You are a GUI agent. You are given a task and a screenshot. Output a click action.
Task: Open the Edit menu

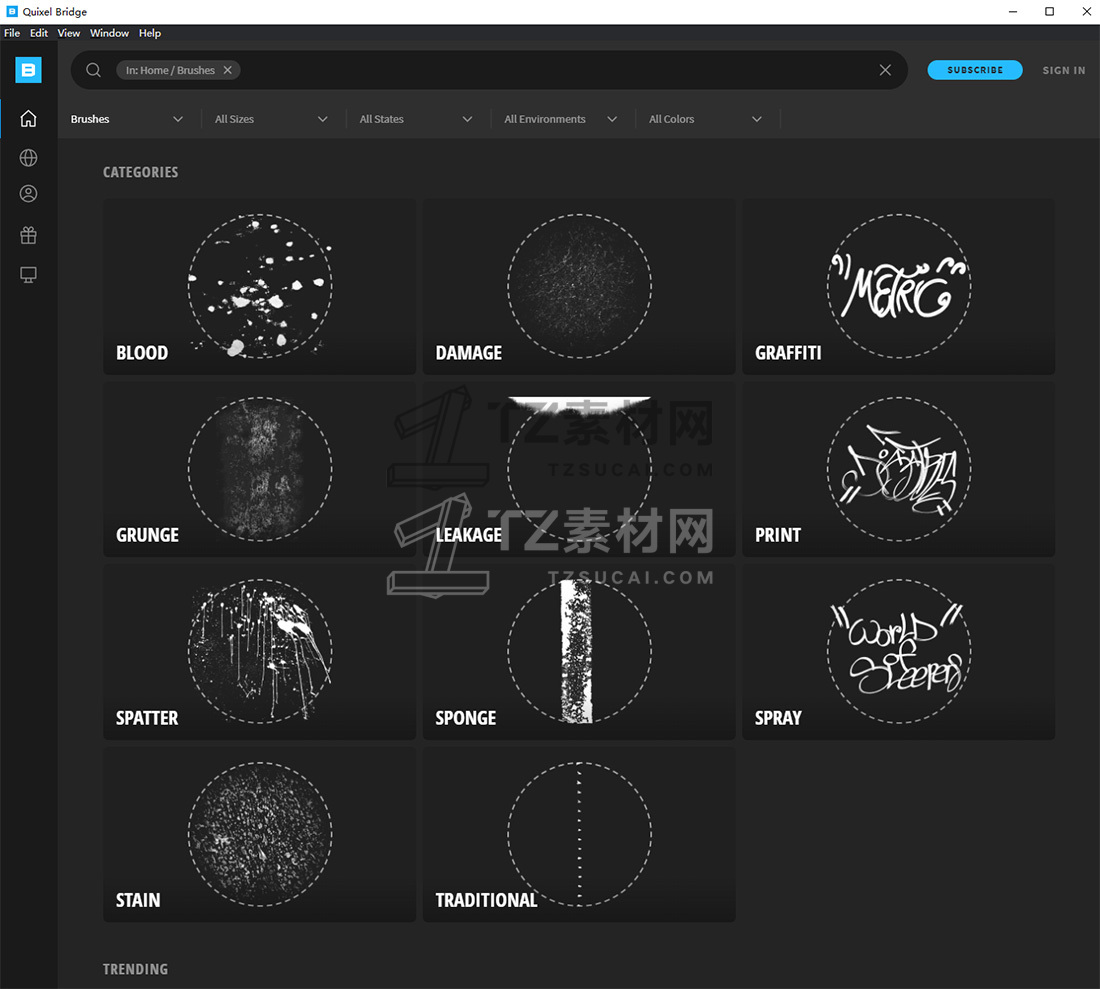coord(39,33)
